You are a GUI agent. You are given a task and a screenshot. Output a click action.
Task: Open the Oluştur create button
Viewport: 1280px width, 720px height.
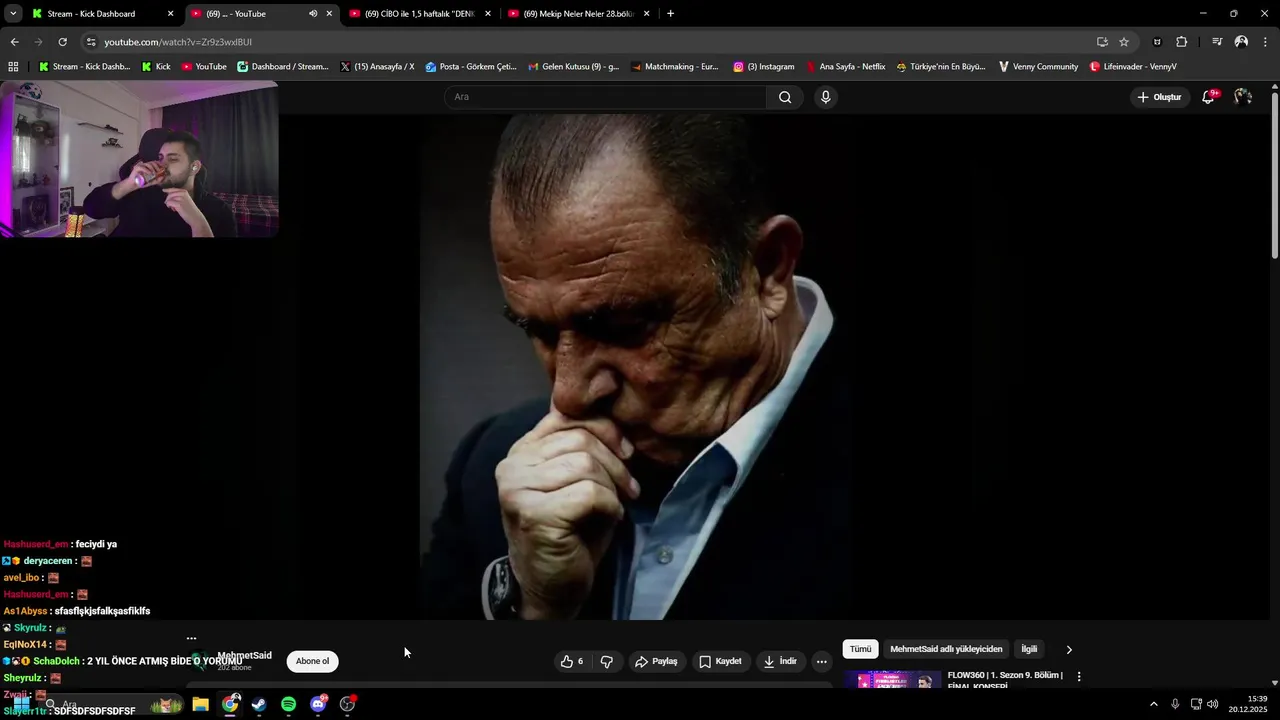[x=1160, y=97]
